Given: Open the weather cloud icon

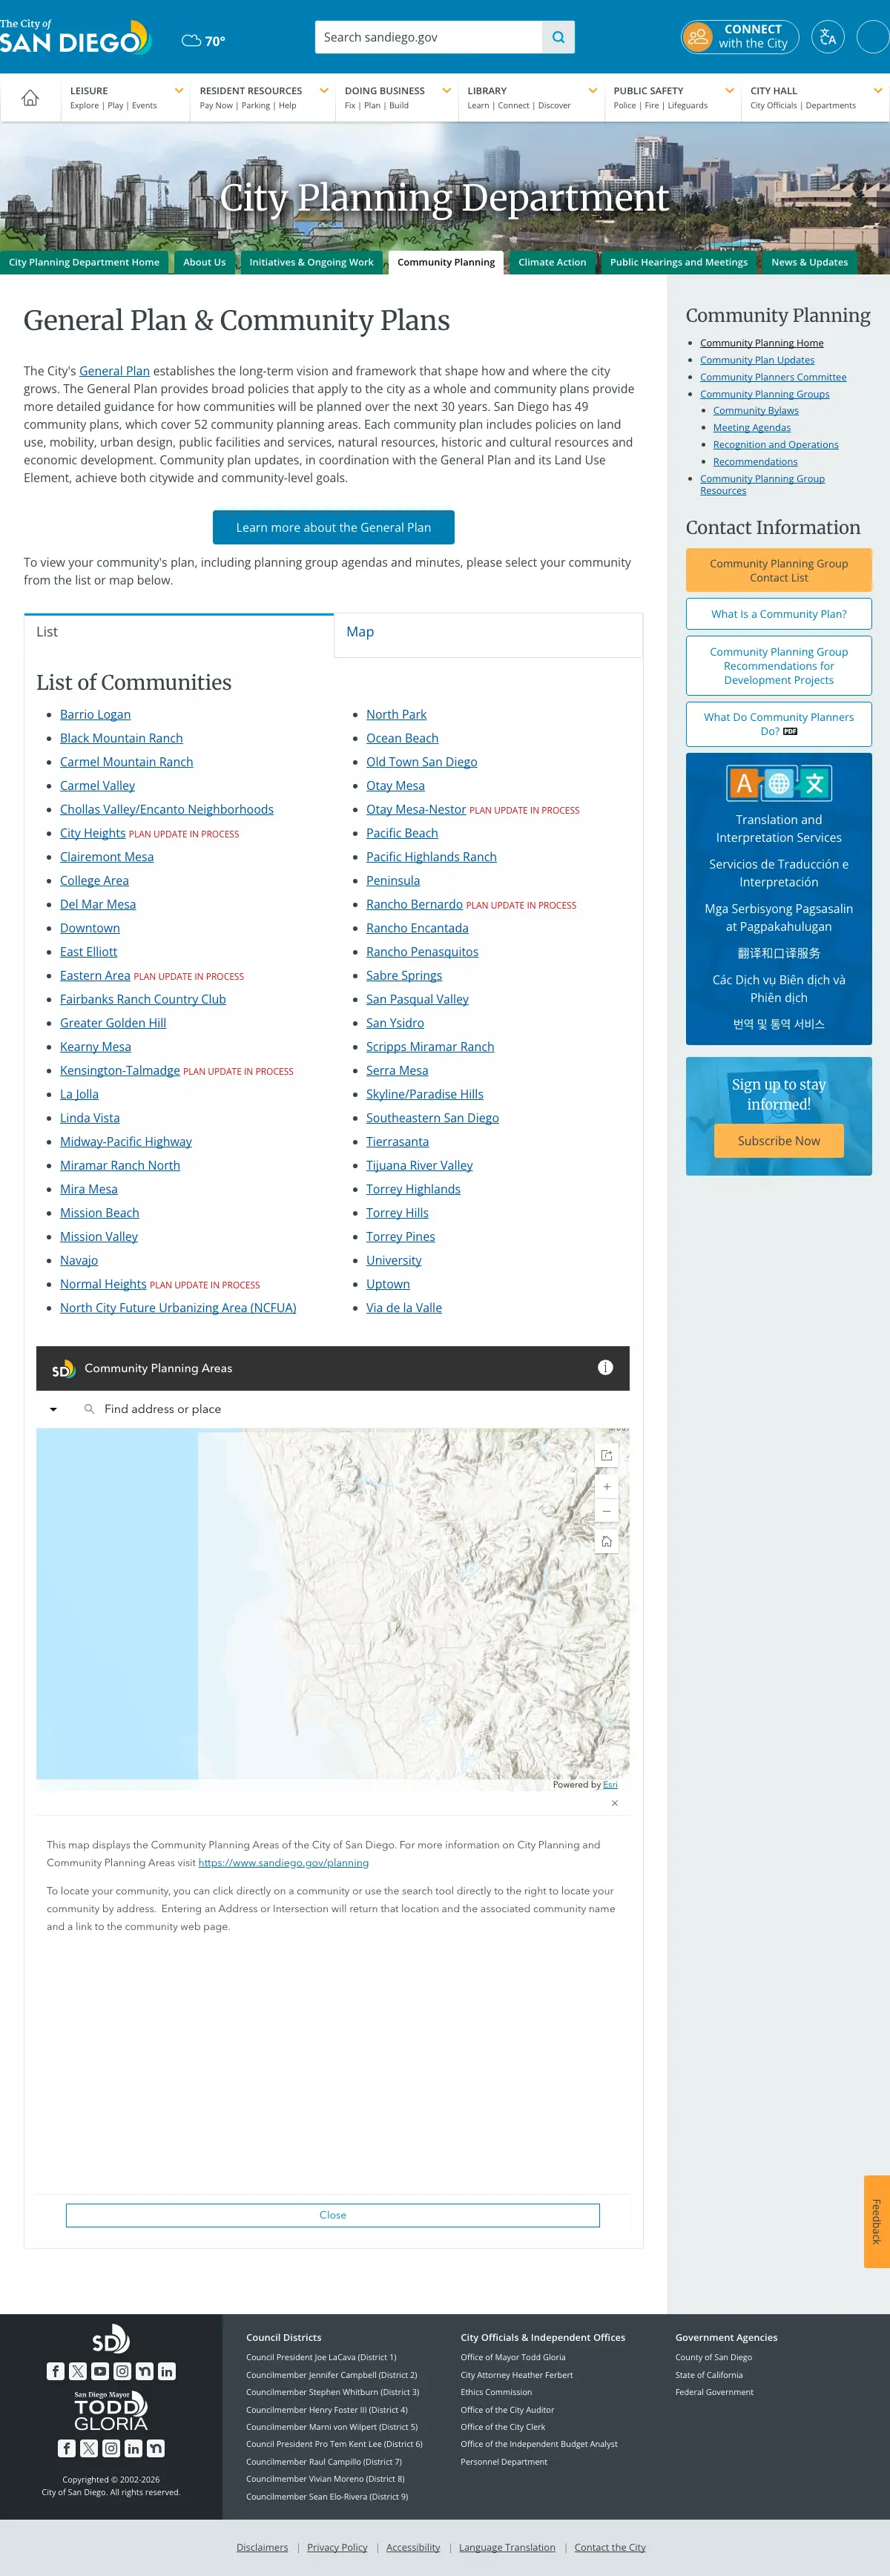Looking at the screenshot, I should pyautogui.click(x=191, y=41).
